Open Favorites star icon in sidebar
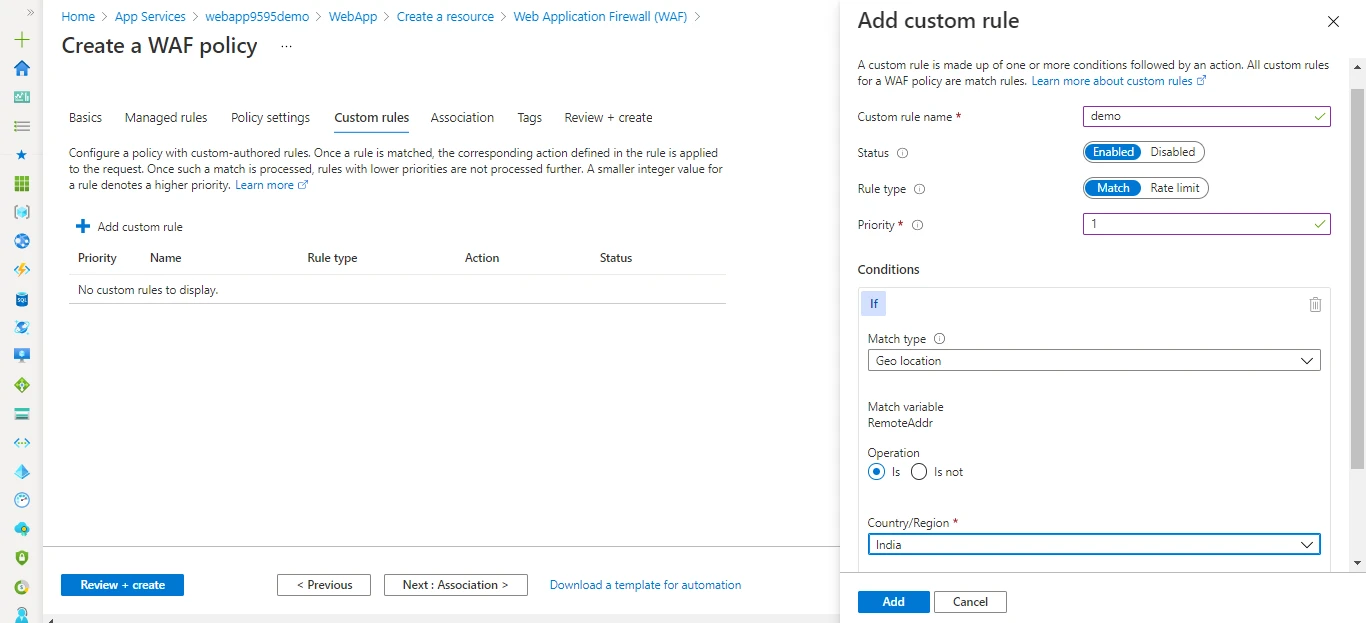This screenshot has height=623, width=1366. point(21,155)
